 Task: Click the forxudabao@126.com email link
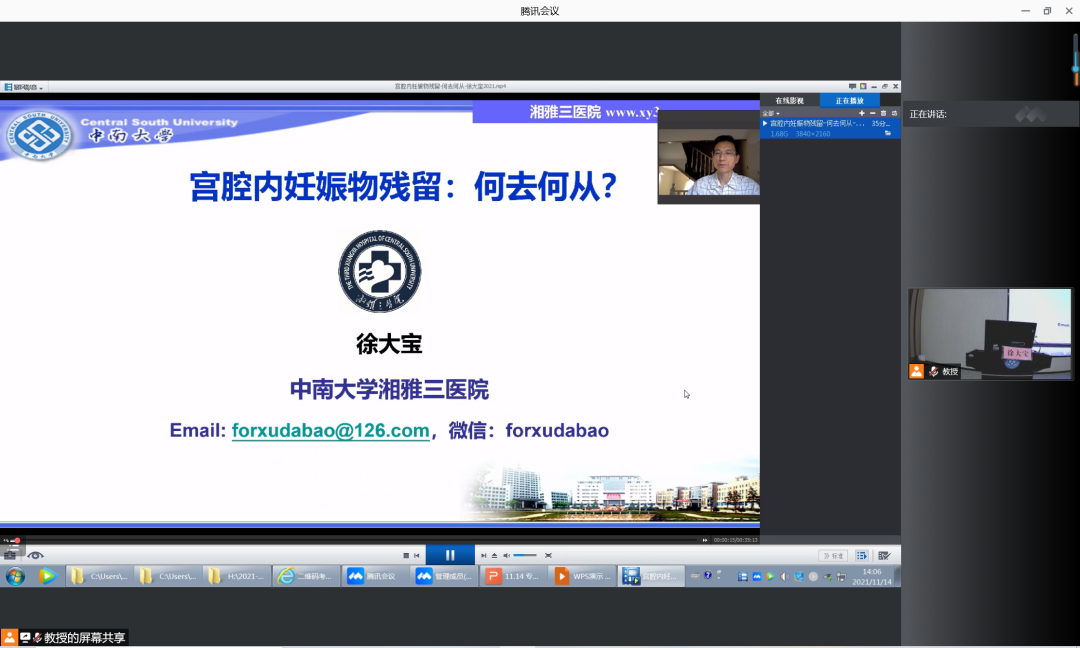331,431
